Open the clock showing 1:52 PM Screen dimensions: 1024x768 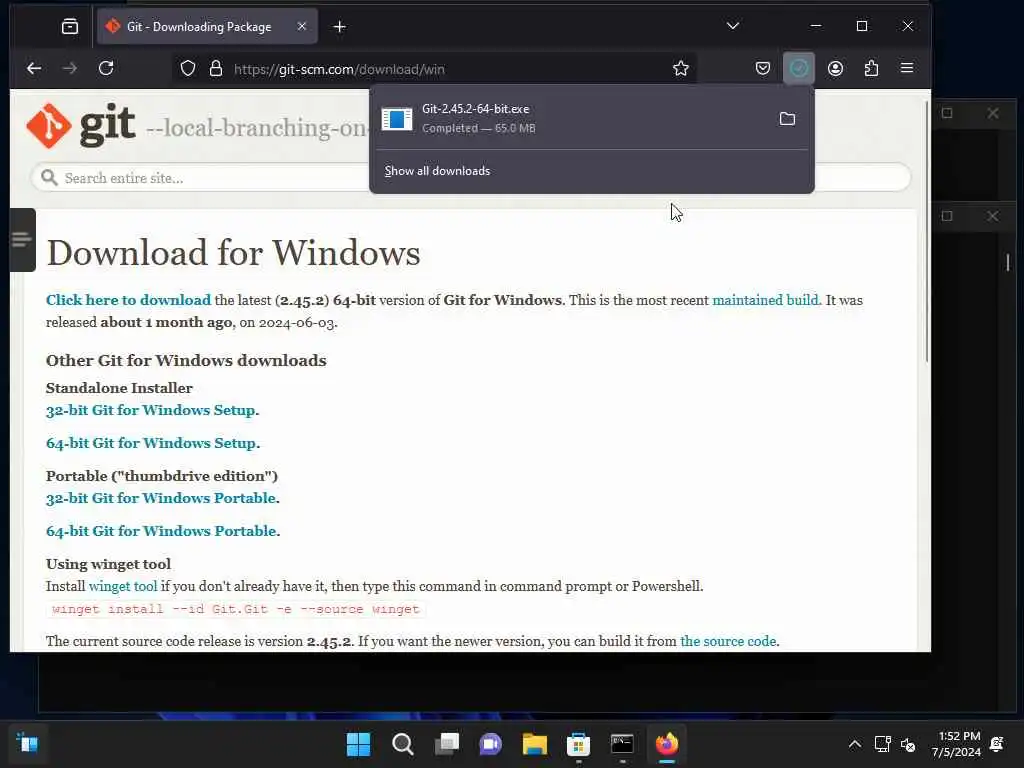(x=957, y=744)
